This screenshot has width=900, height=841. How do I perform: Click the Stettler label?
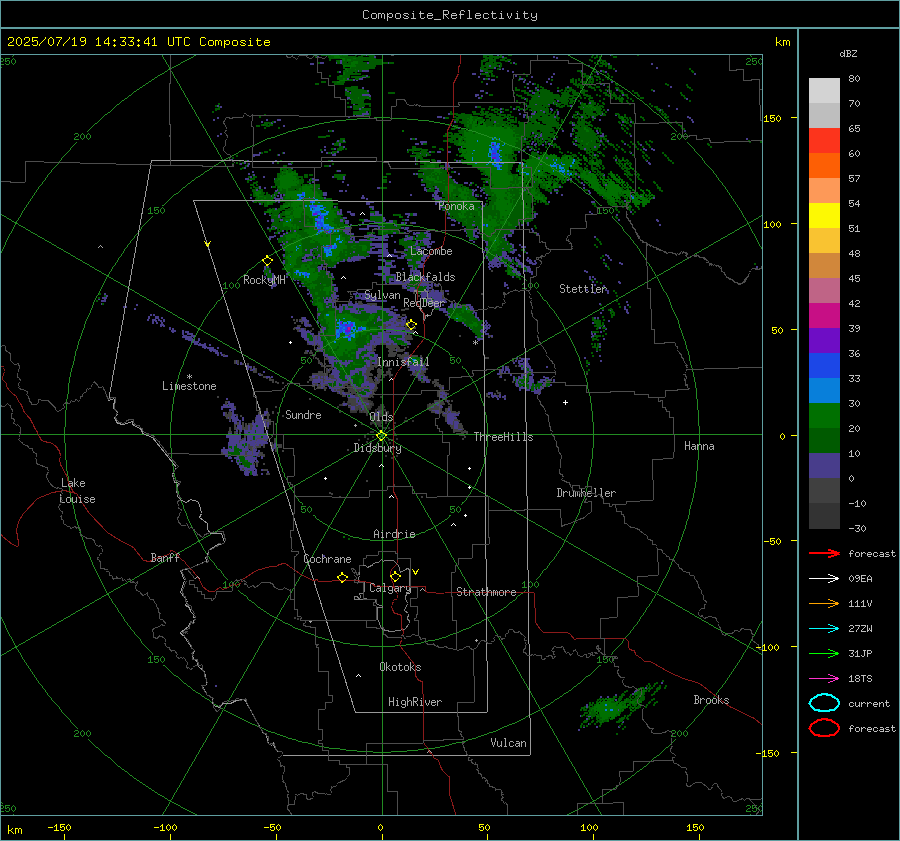click(583, 289)
